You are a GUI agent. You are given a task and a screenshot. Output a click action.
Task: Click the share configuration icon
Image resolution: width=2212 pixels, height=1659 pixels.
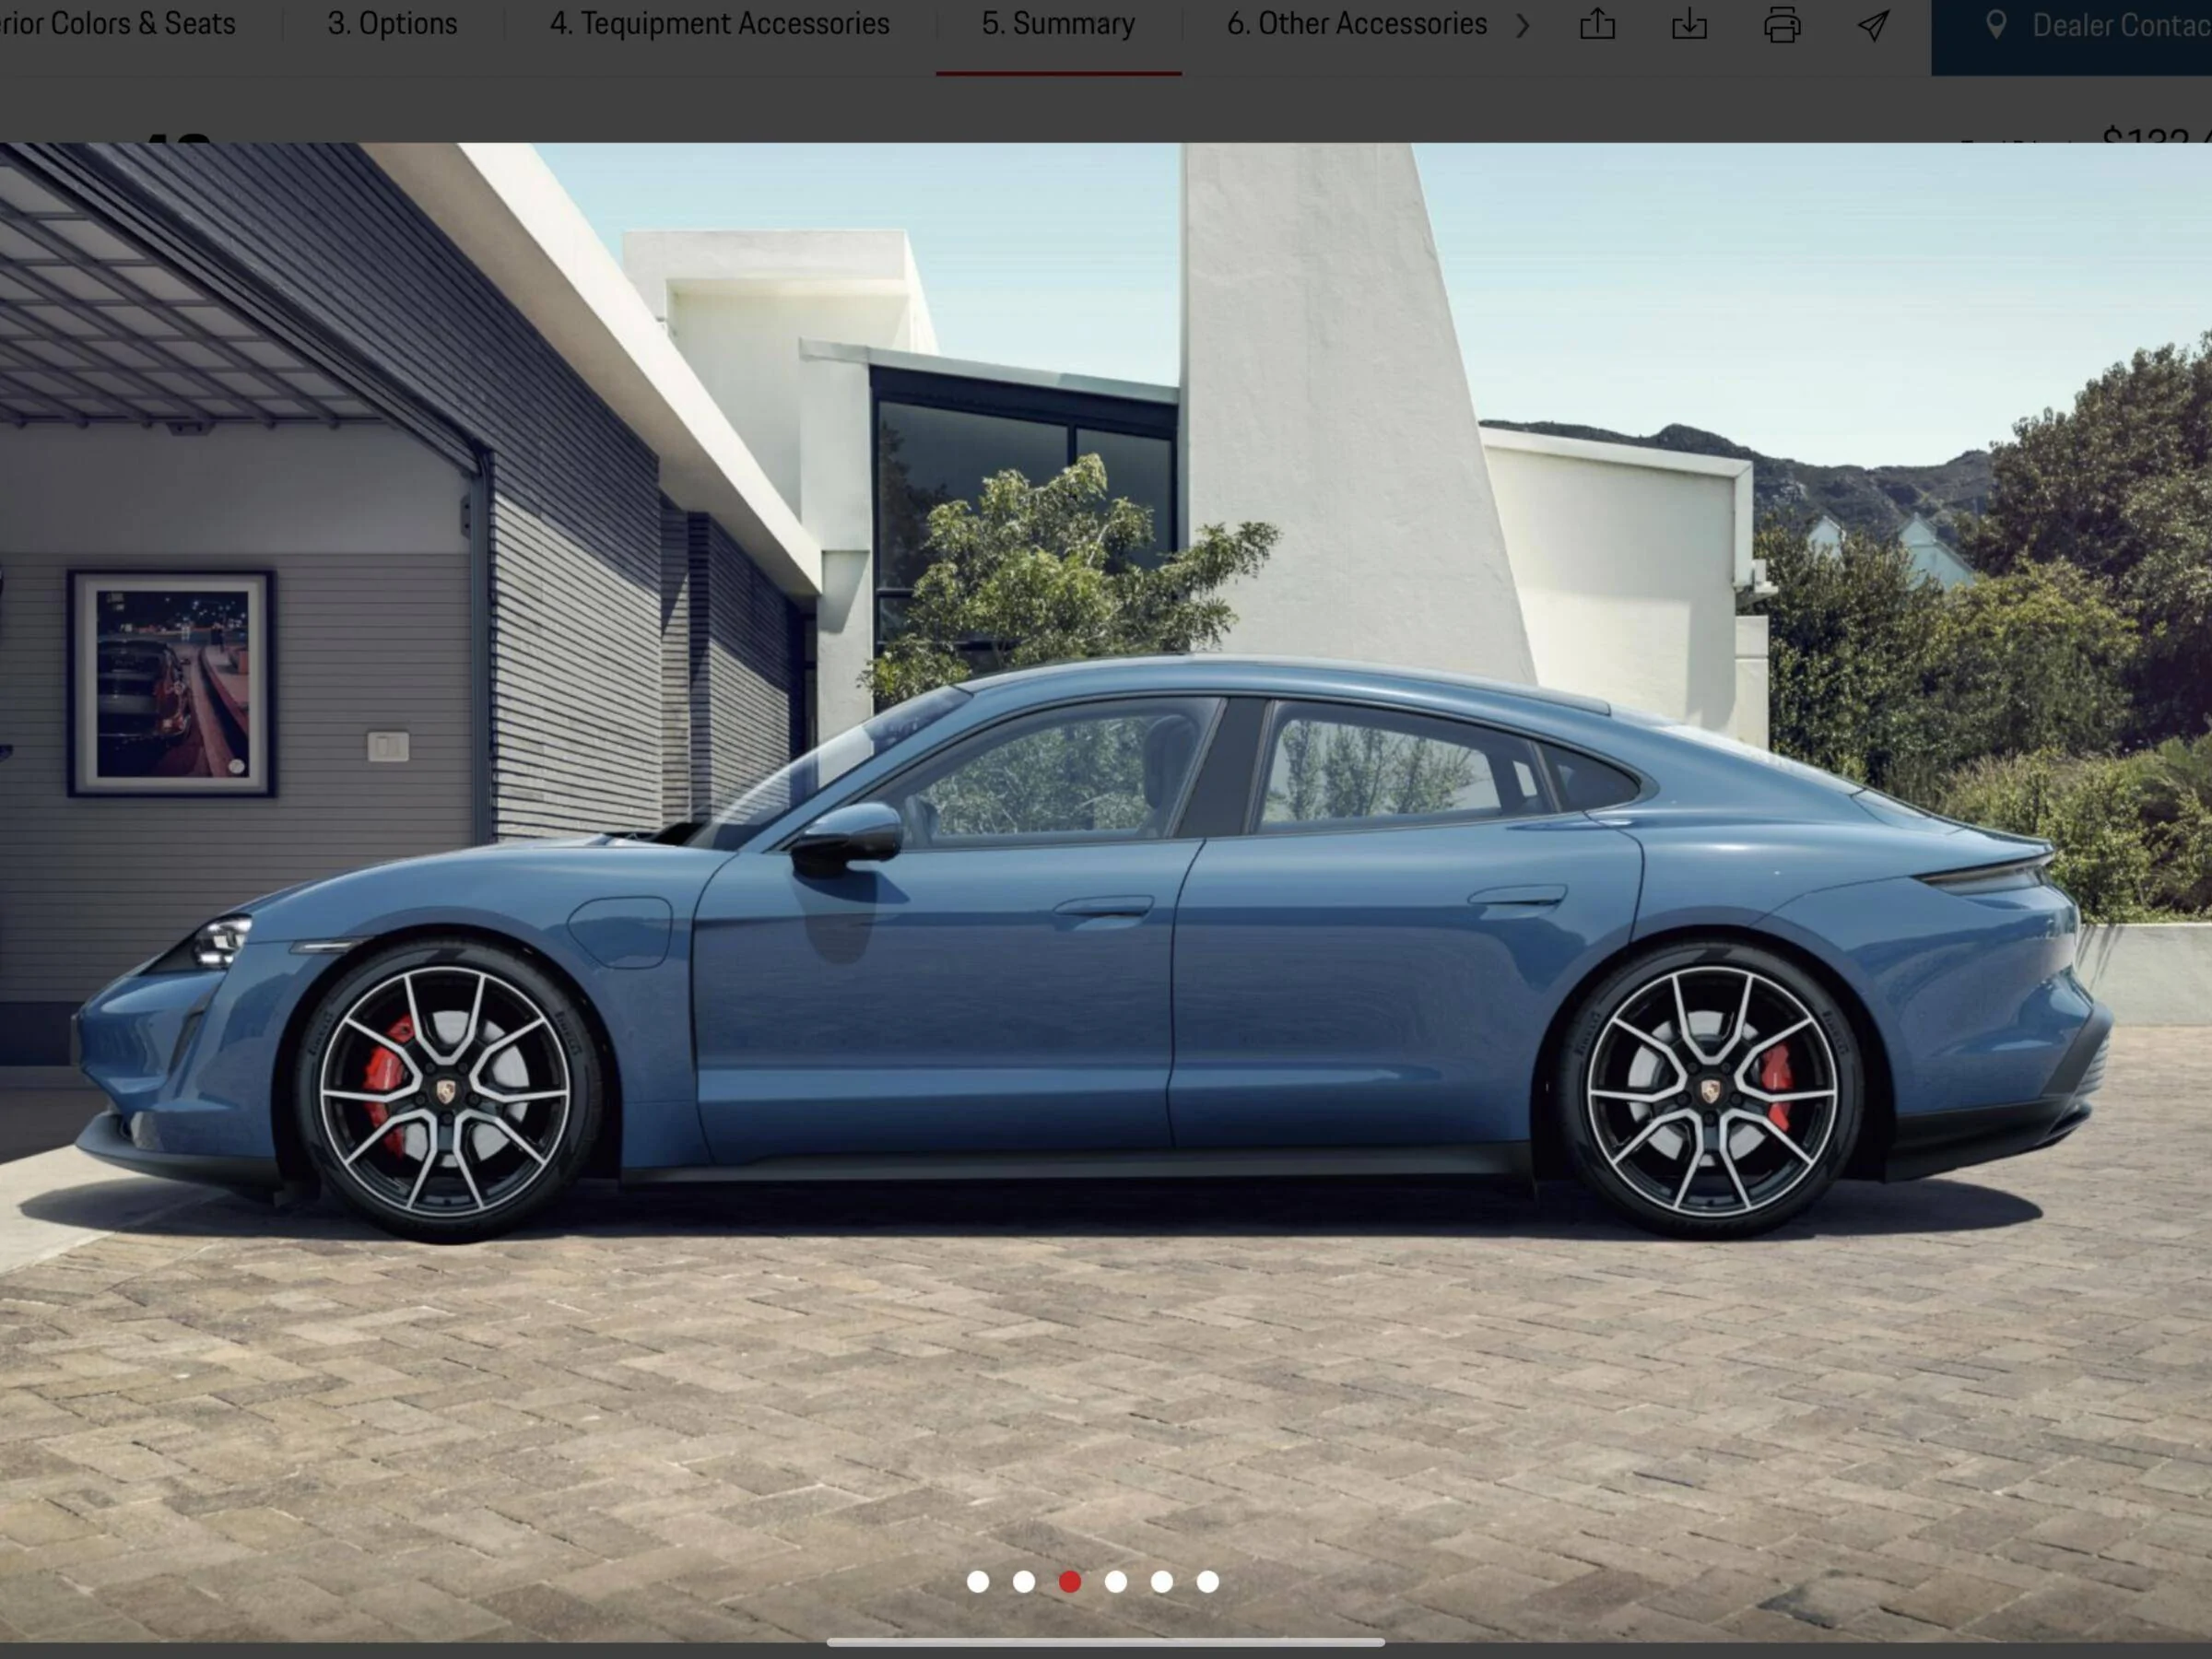coord(1597,24)
